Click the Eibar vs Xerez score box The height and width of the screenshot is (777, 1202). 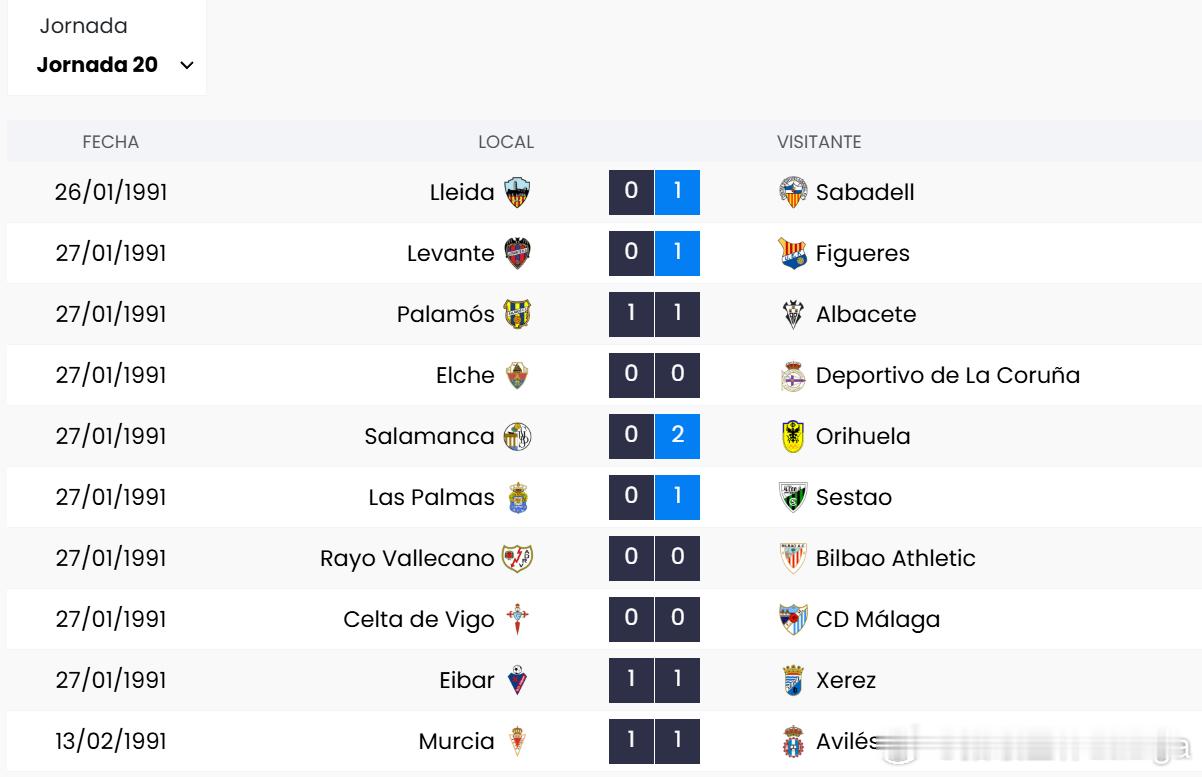point(654,680)
